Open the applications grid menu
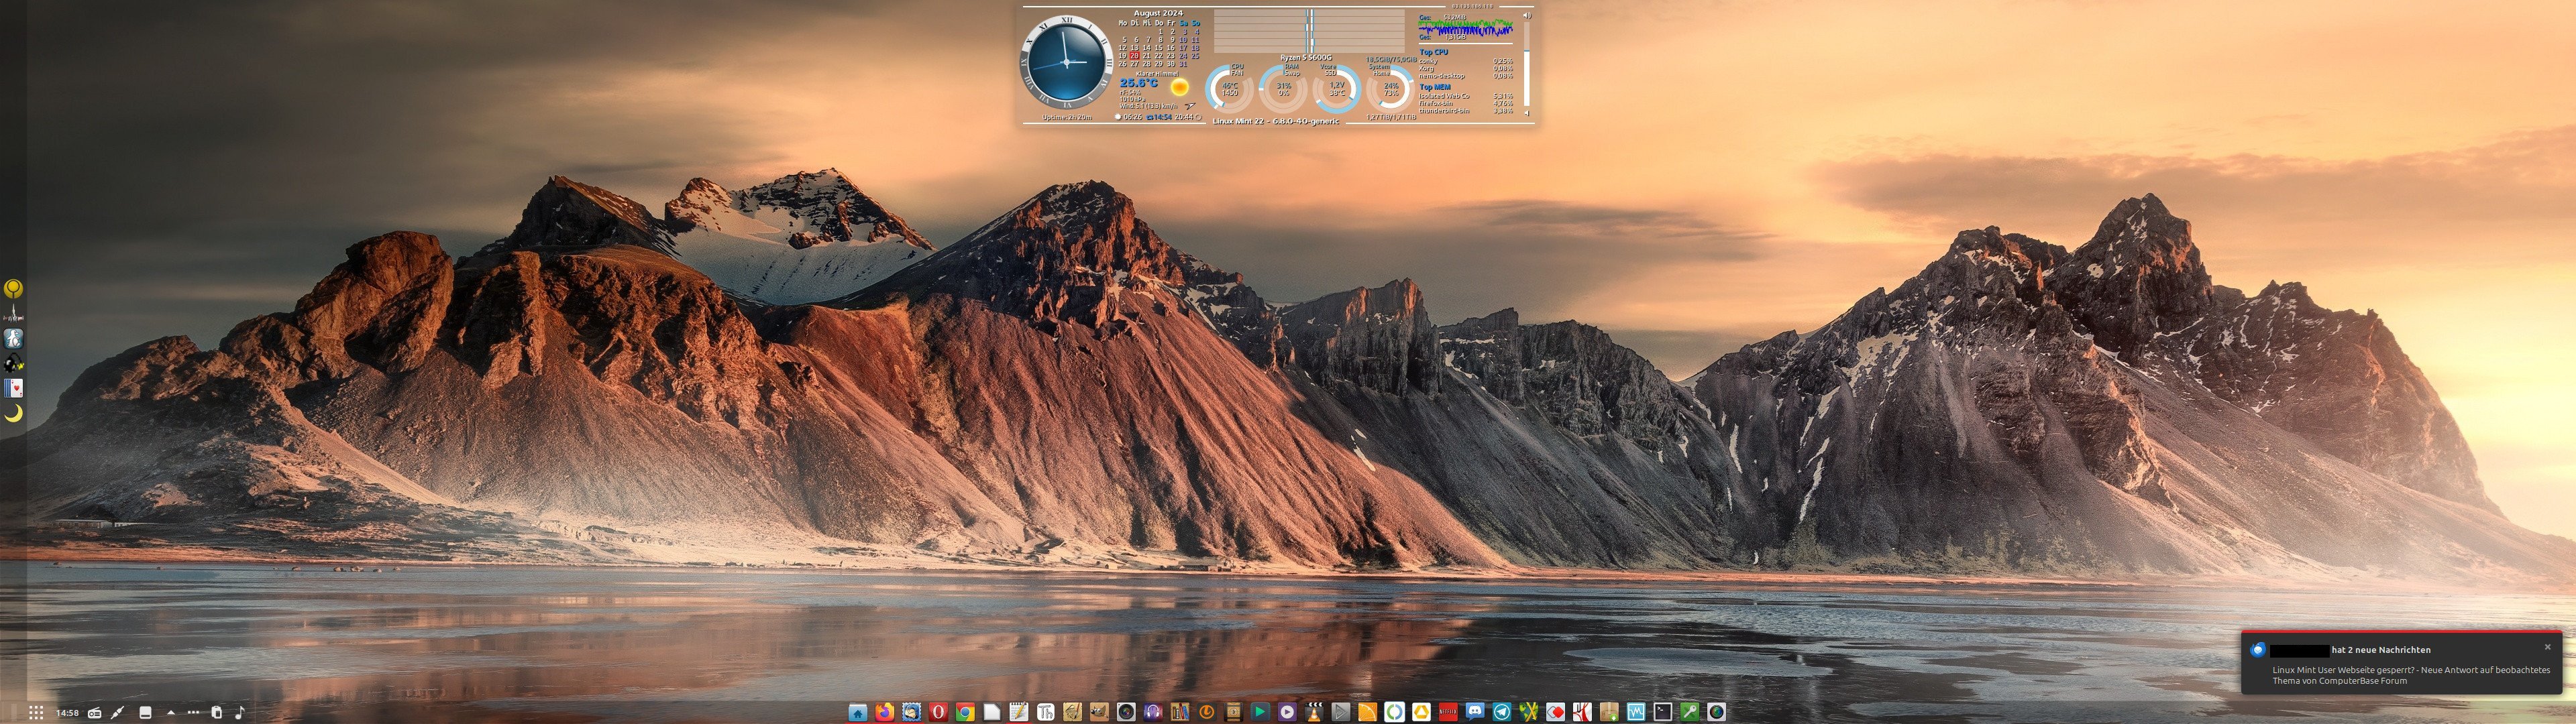Viewport: 2576px width, 724px height. [36, 713]
